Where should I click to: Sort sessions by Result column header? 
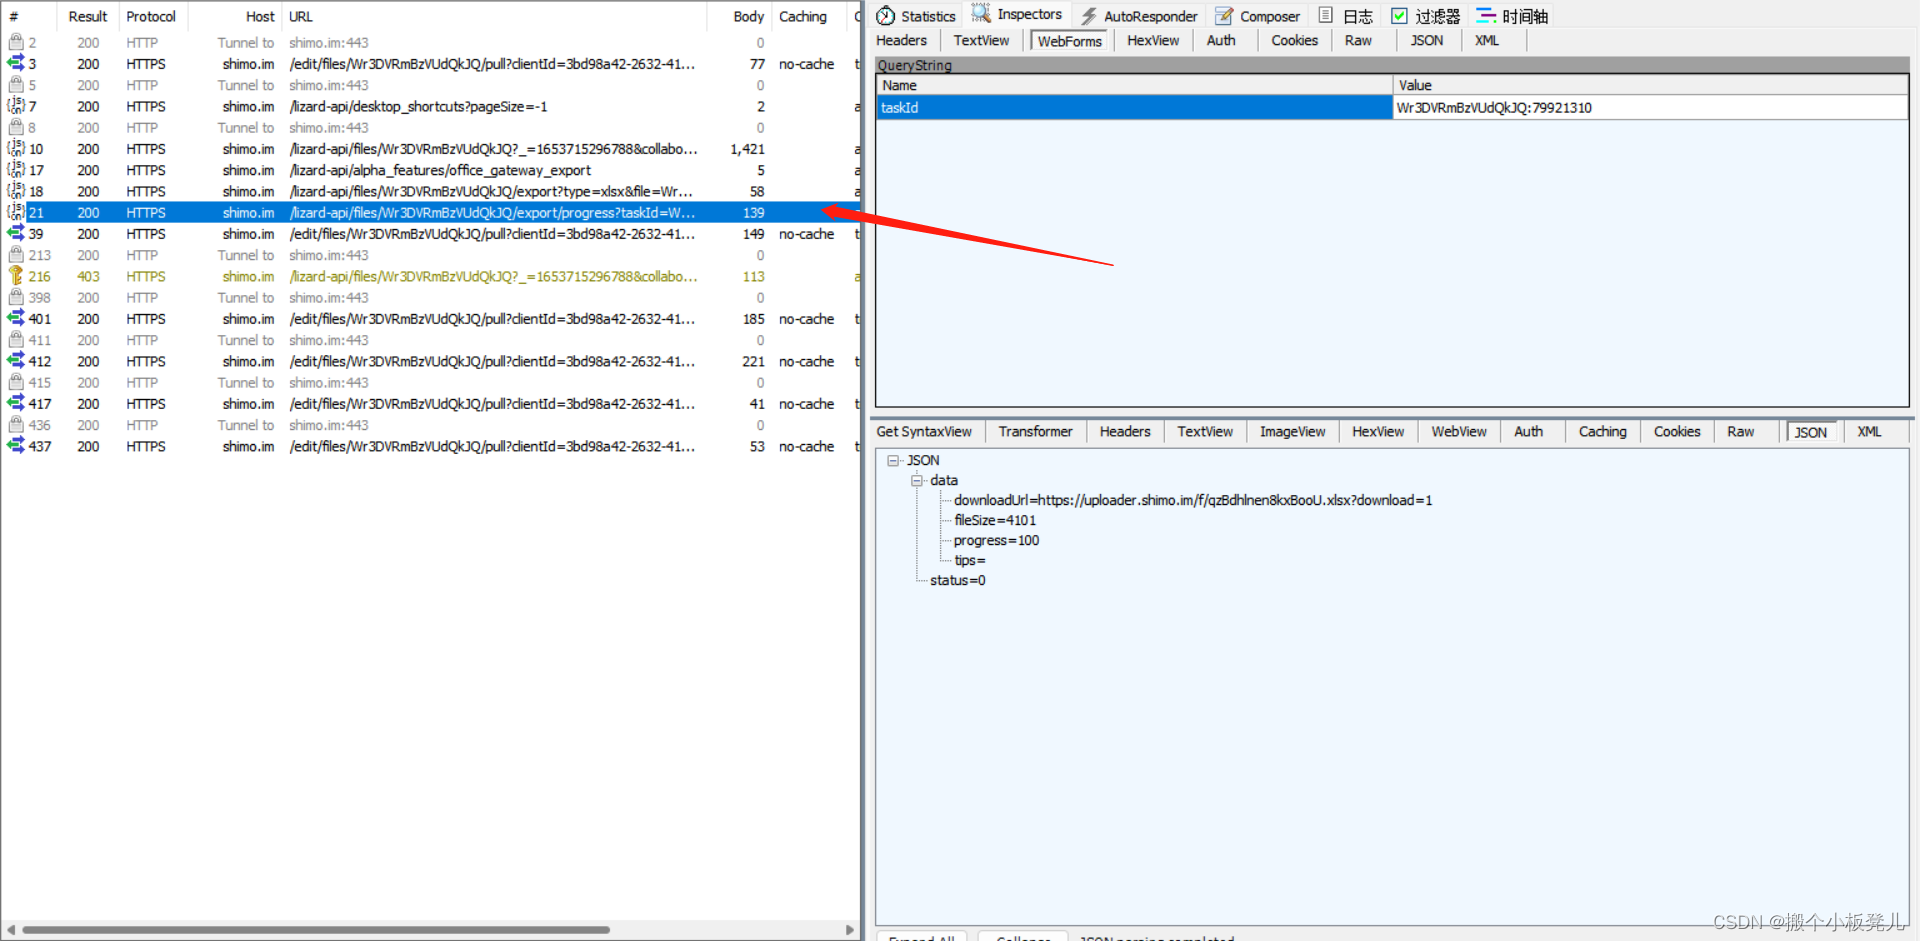(88, 16)
